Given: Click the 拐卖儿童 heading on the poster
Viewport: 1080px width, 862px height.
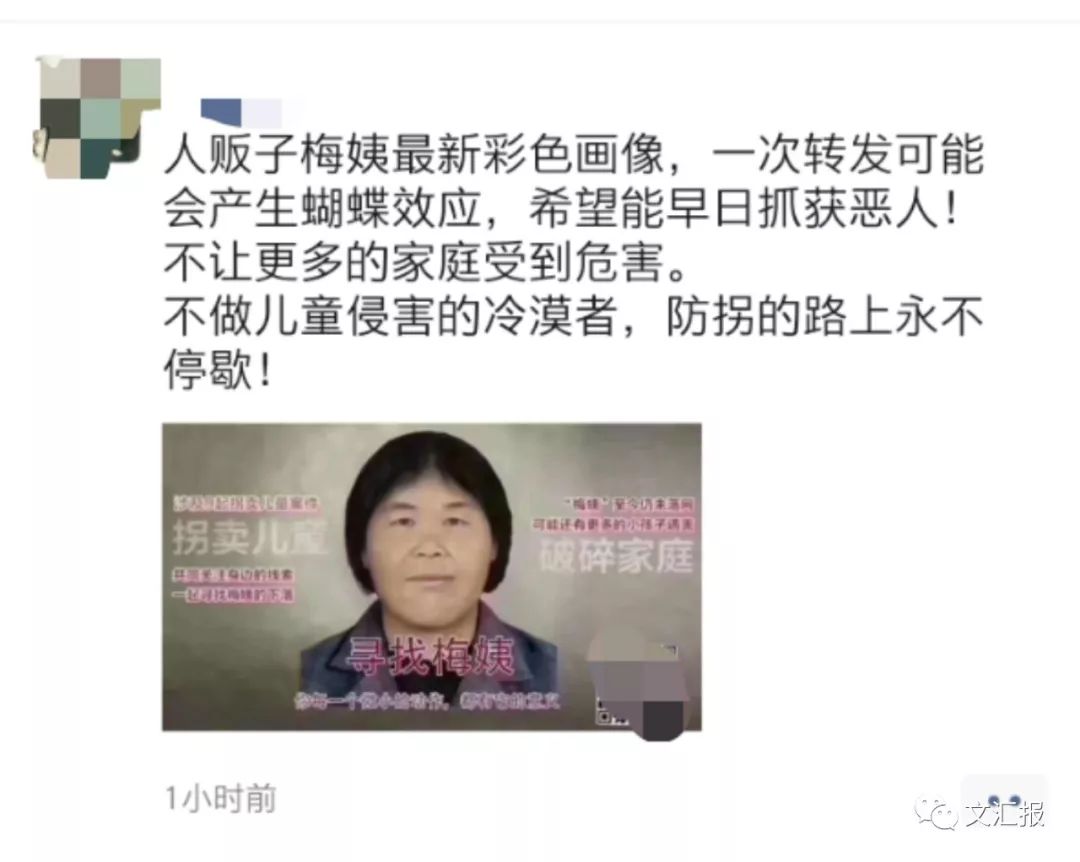Looking at the screenshot, I should point(249,538).
